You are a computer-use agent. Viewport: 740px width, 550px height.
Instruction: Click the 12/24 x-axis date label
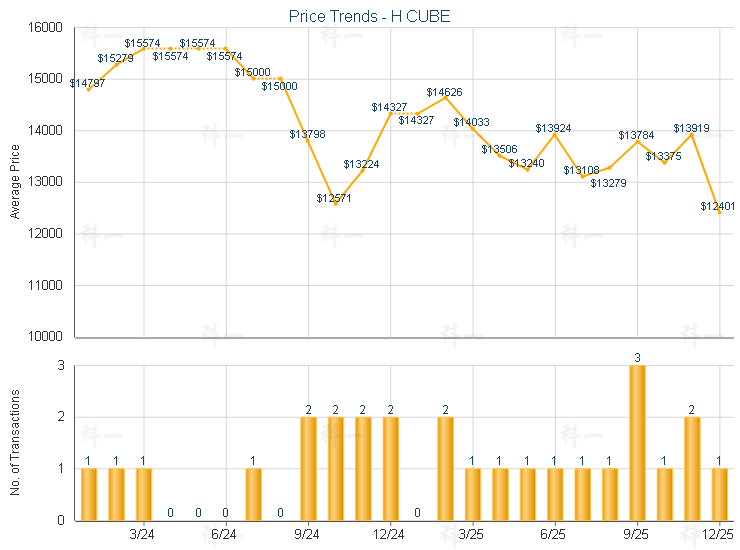tap(390, 535)
